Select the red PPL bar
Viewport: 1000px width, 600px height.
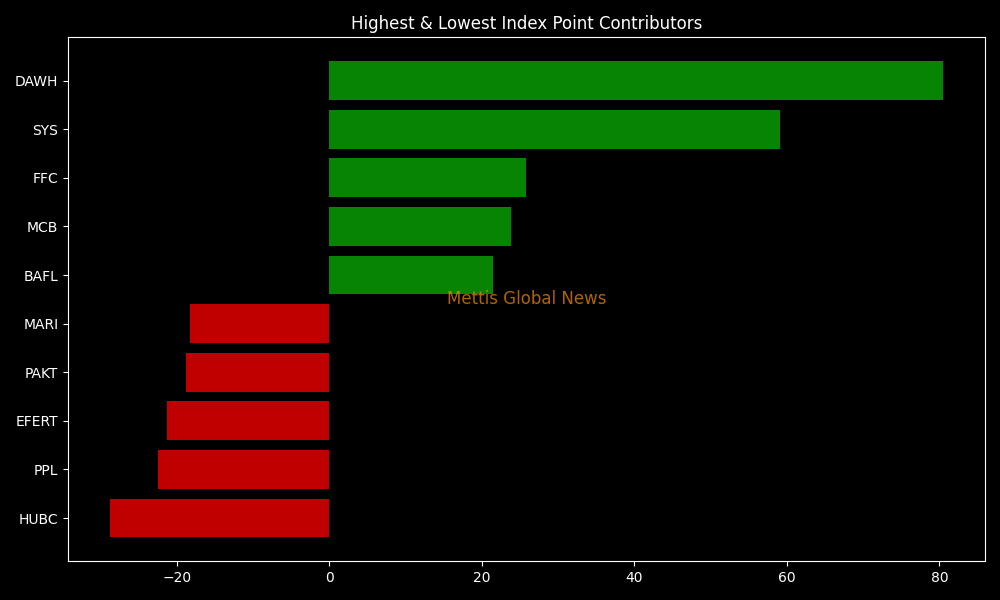click(x=244, y=470)
